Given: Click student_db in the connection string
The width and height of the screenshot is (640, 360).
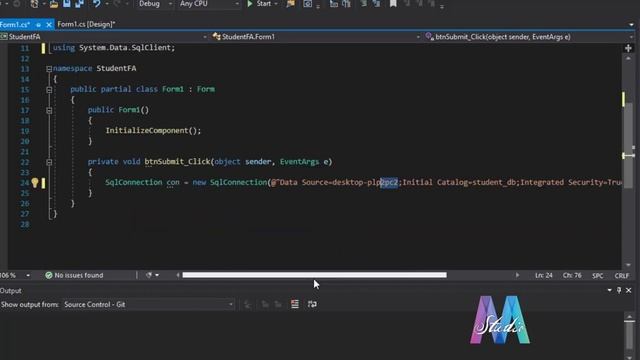Looking at the screenshot, I should tap(494, 182).
